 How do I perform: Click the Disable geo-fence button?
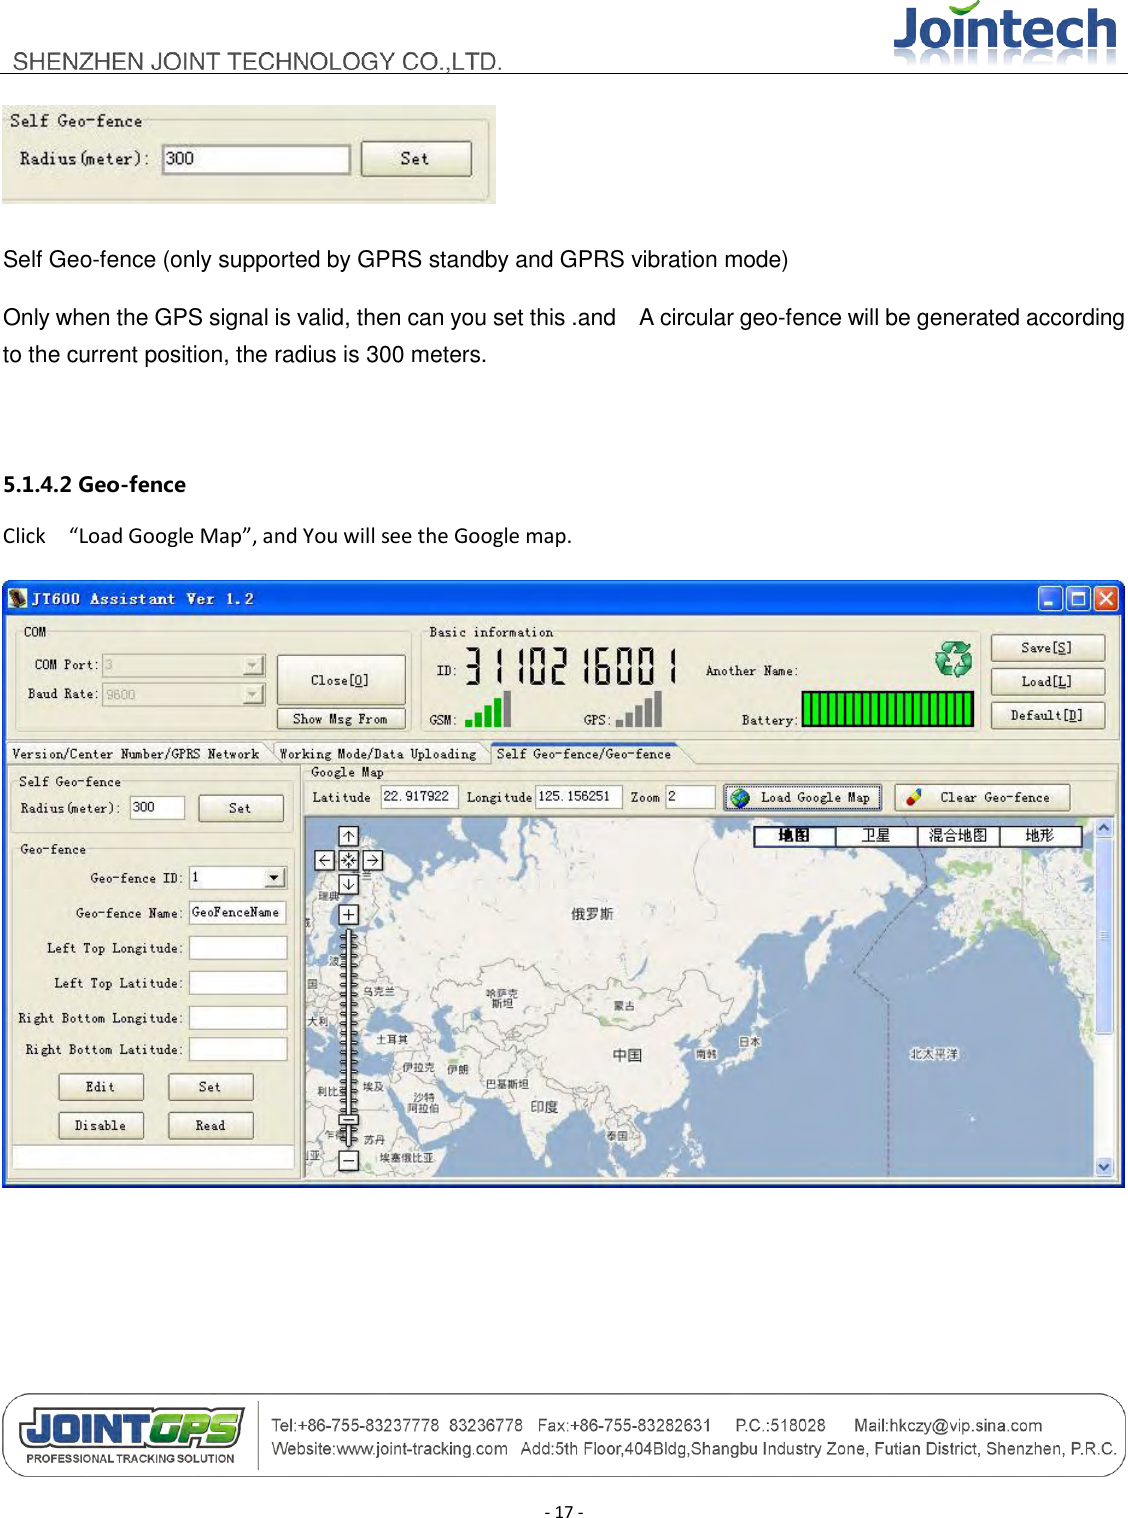click(x=100, y=1125)
